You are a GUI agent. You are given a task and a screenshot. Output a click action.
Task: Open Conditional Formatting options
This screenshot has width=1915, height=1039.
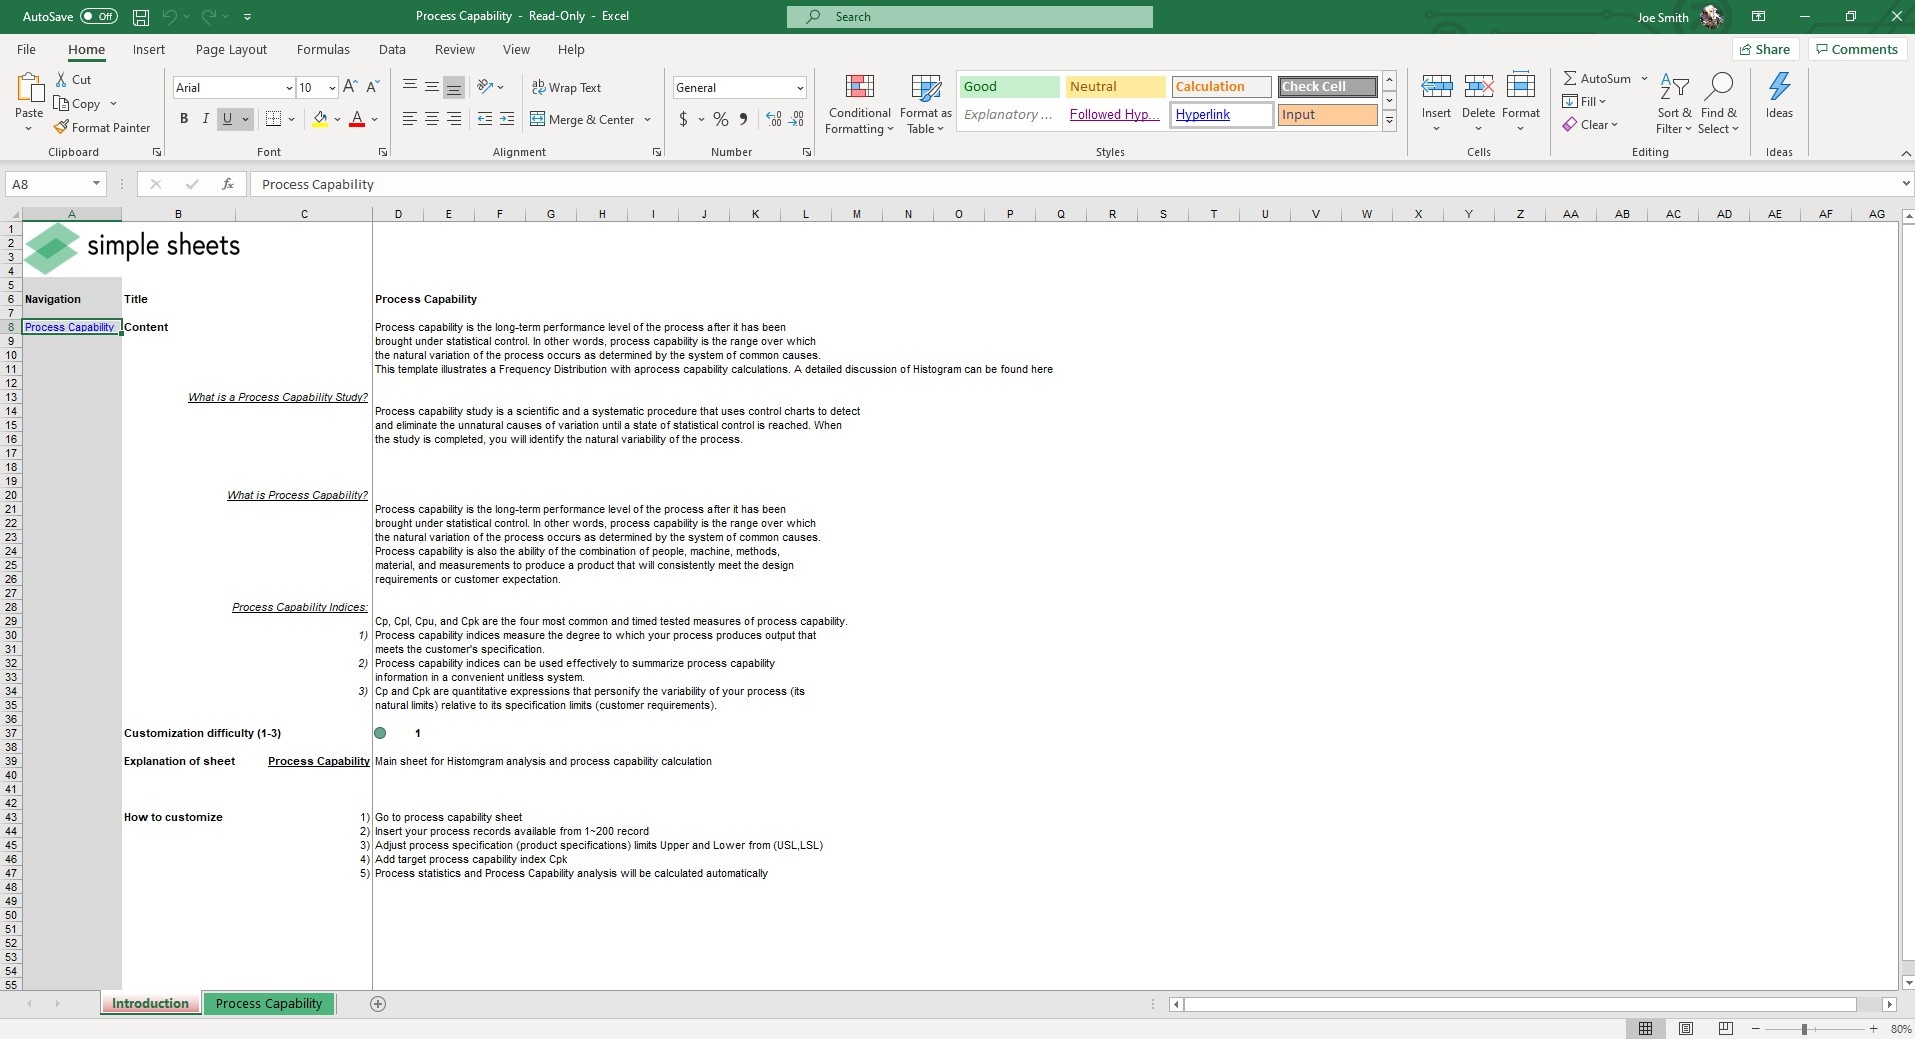859,103
